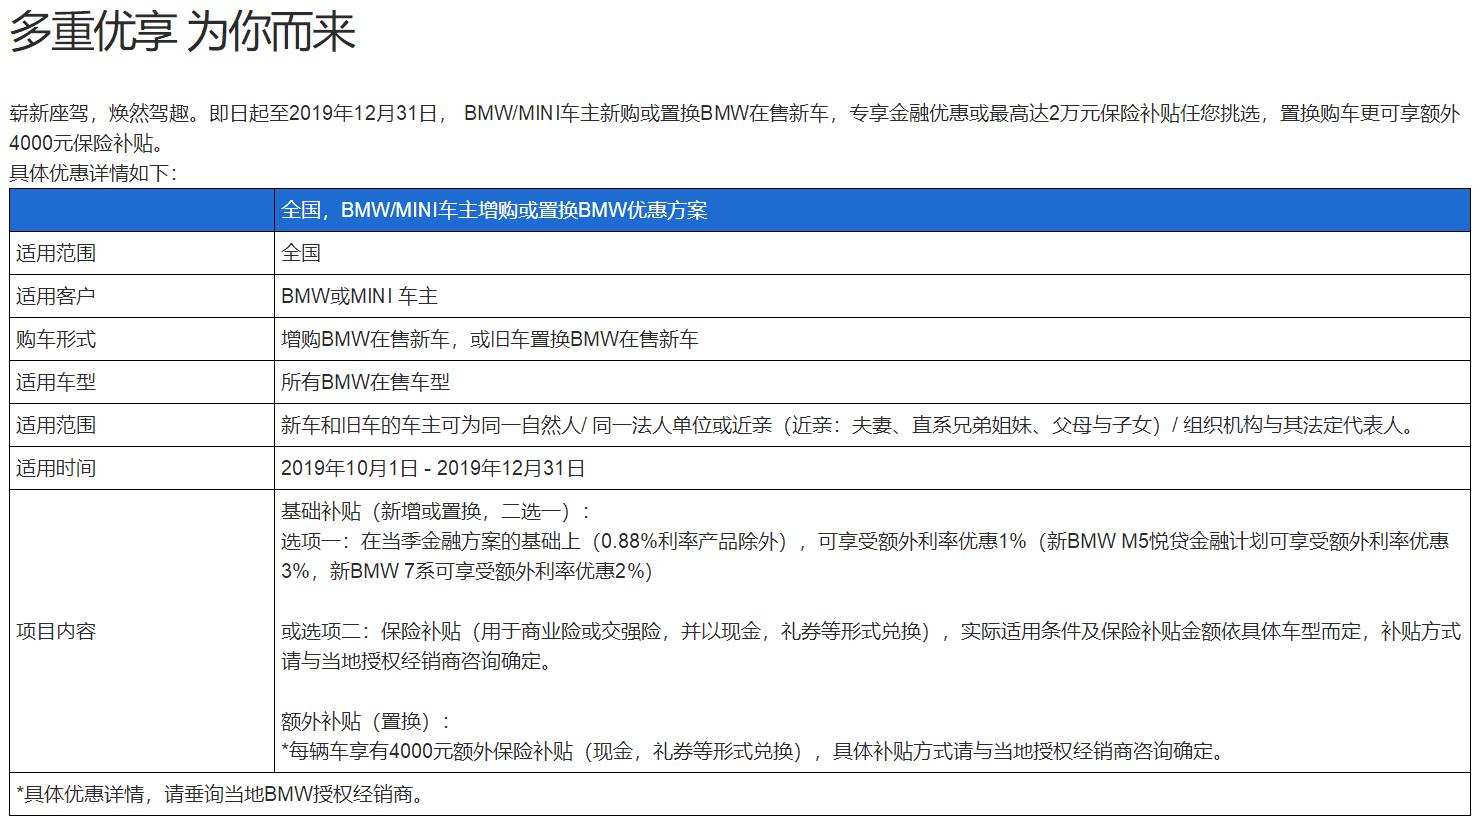Screen dimensions: 1483x828
Task: Select the 额外补贴（置换） subheading
Action: (x=366, y=721)
